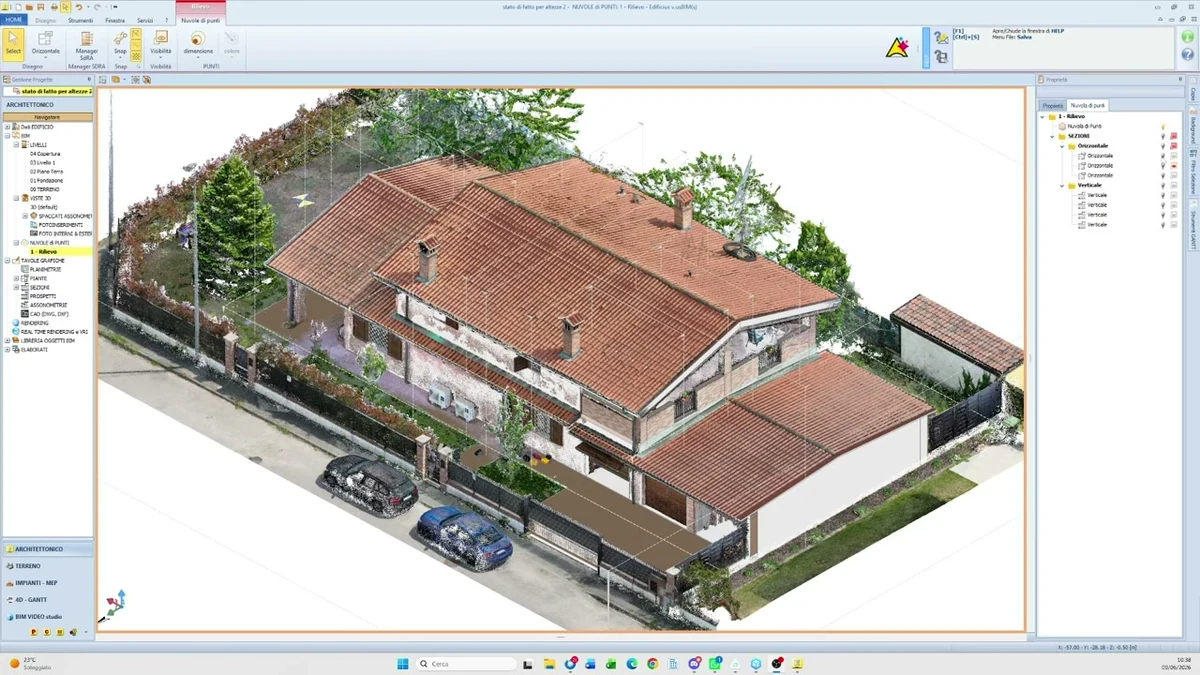Open File Explorer from the taskbar
Viewport: 1200px width, 675px height.
[x=549, y=663]
